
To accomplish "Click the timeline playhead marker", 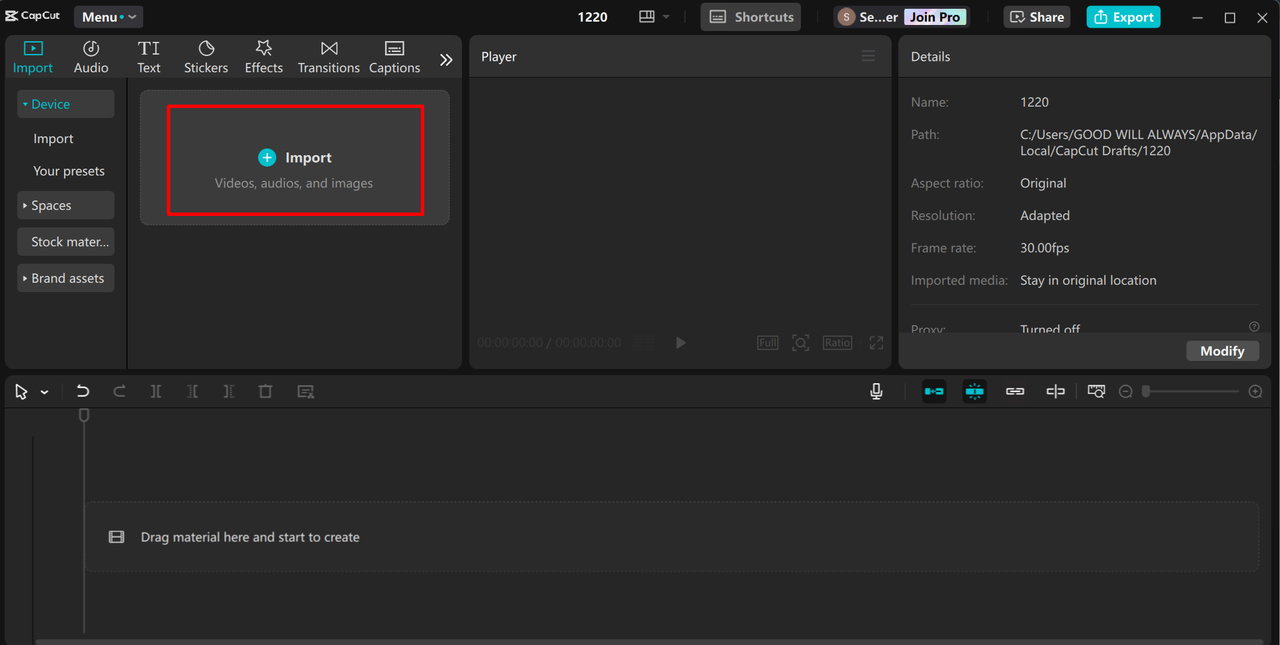I will click(x=84, y=415).
